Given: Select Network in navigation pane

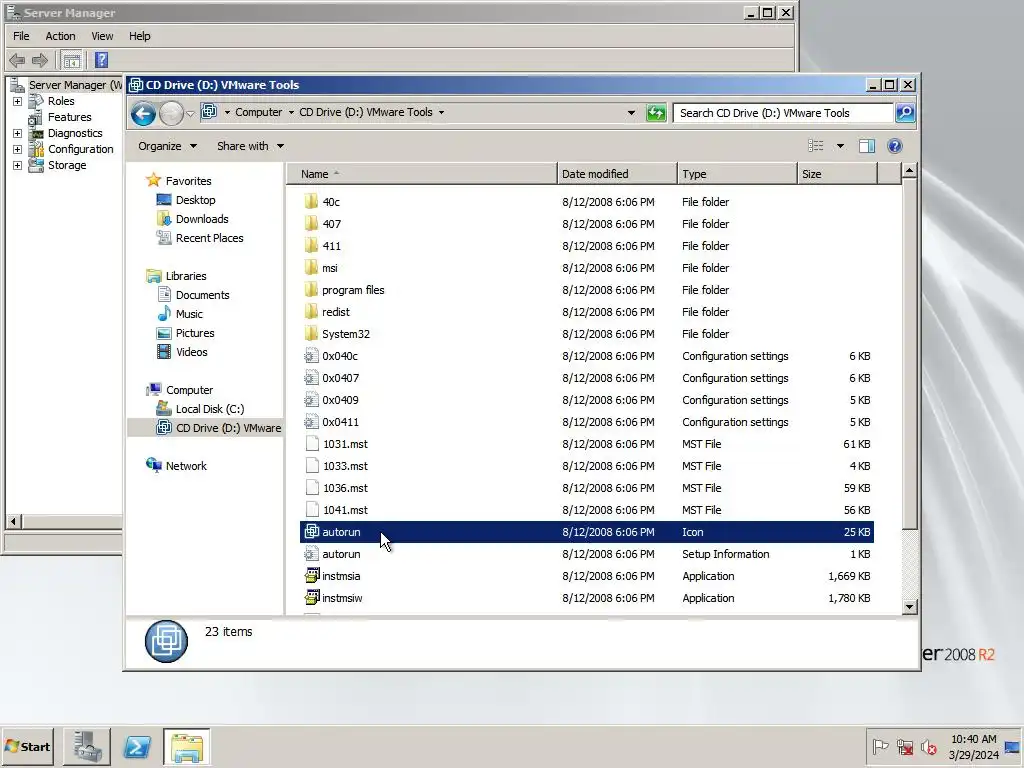Looking at the screenshot, I should (185, 466).
